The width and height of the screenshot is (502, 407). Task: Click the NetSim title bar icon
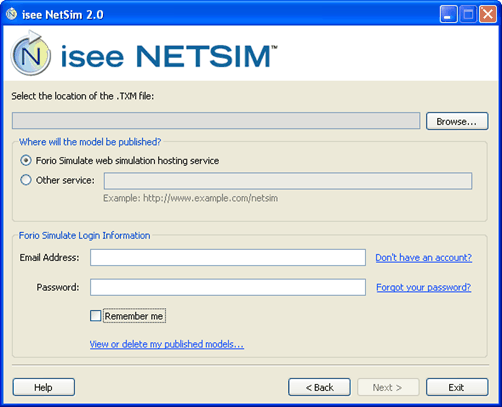tap(11, 14)
